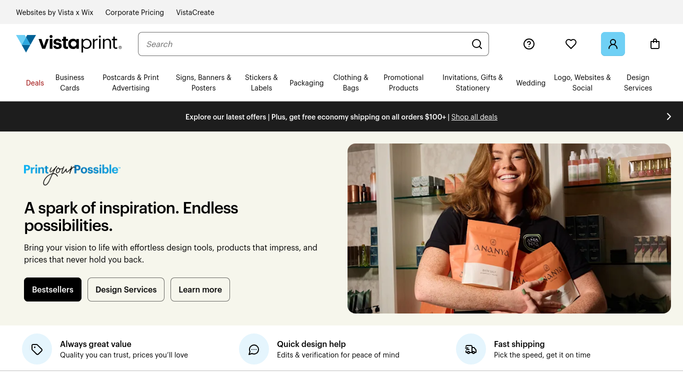Click the Vistaprint logo

[69, 44]
